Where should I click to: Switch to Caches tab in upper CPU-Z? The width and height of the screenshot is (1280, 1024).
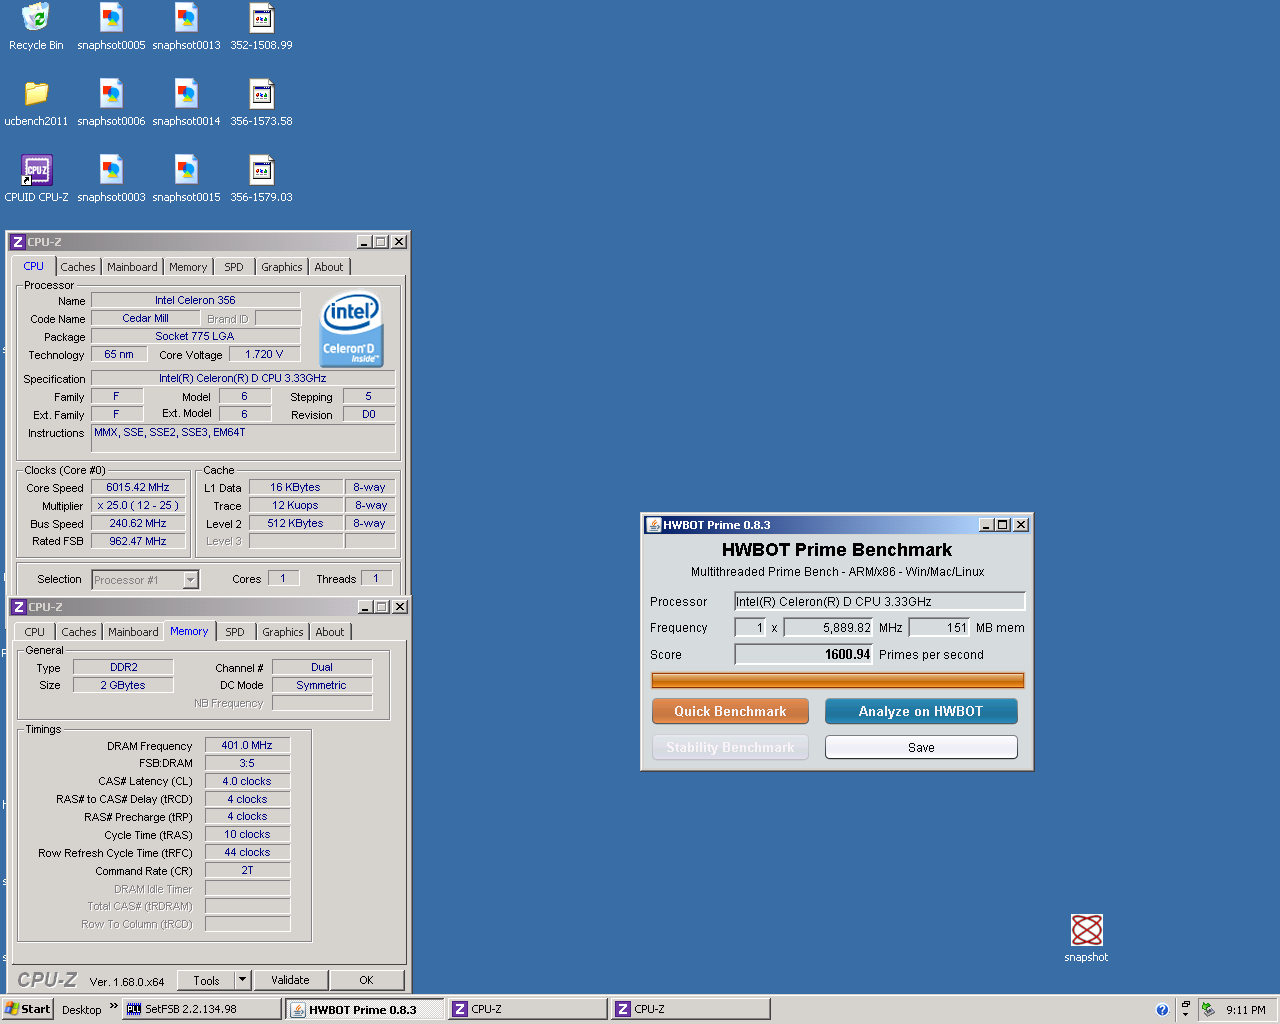click(x=78, y=267)
